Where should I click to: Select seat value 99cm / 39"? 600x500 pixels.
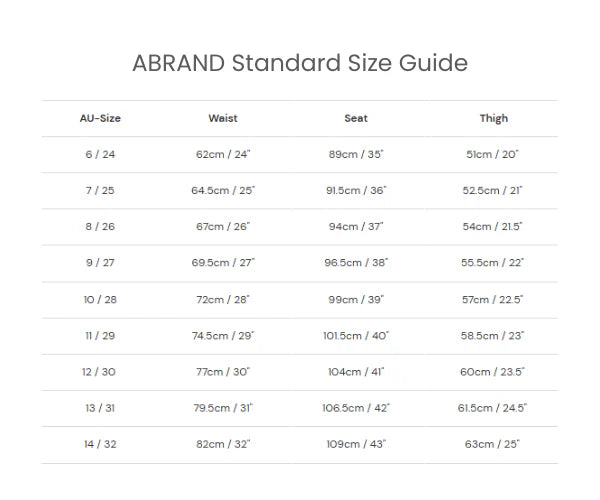click(356, 300)
